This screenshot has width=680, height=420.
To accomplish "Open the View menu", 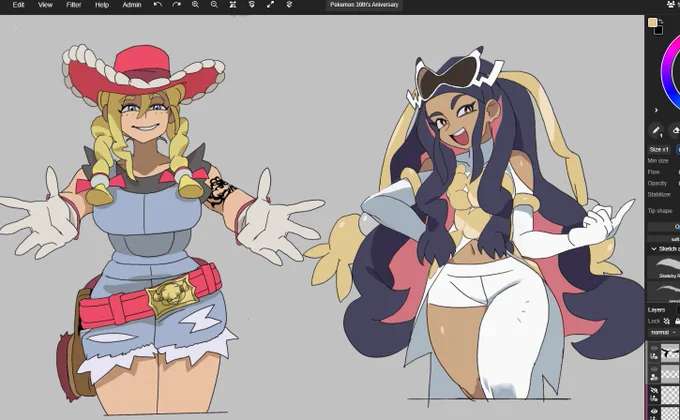I will point(45,5).
